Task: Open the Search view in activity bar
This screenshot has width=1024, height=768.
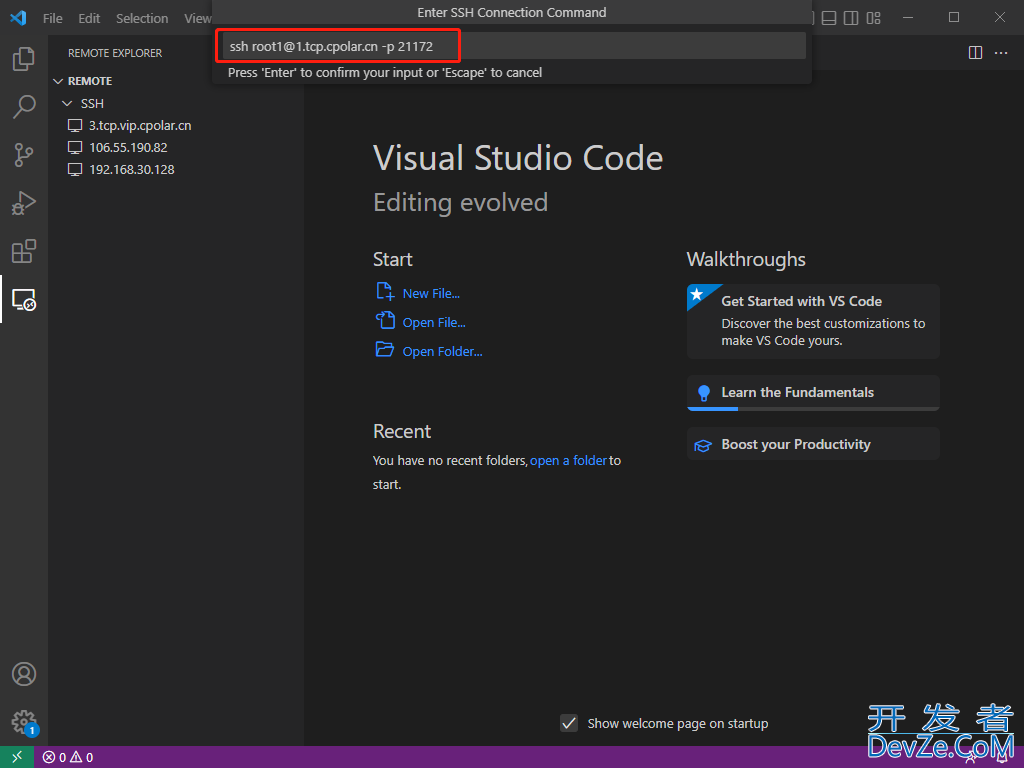Action: [24, 106]
